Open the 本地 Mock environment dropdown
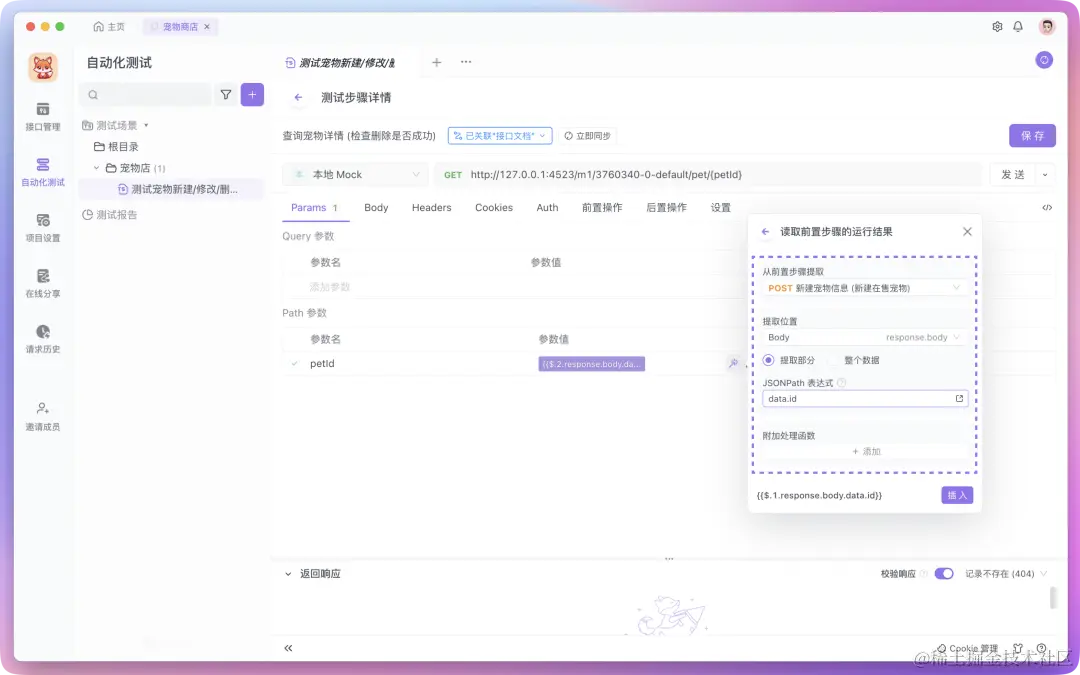Screen dimensions: 1080x675 354,174
